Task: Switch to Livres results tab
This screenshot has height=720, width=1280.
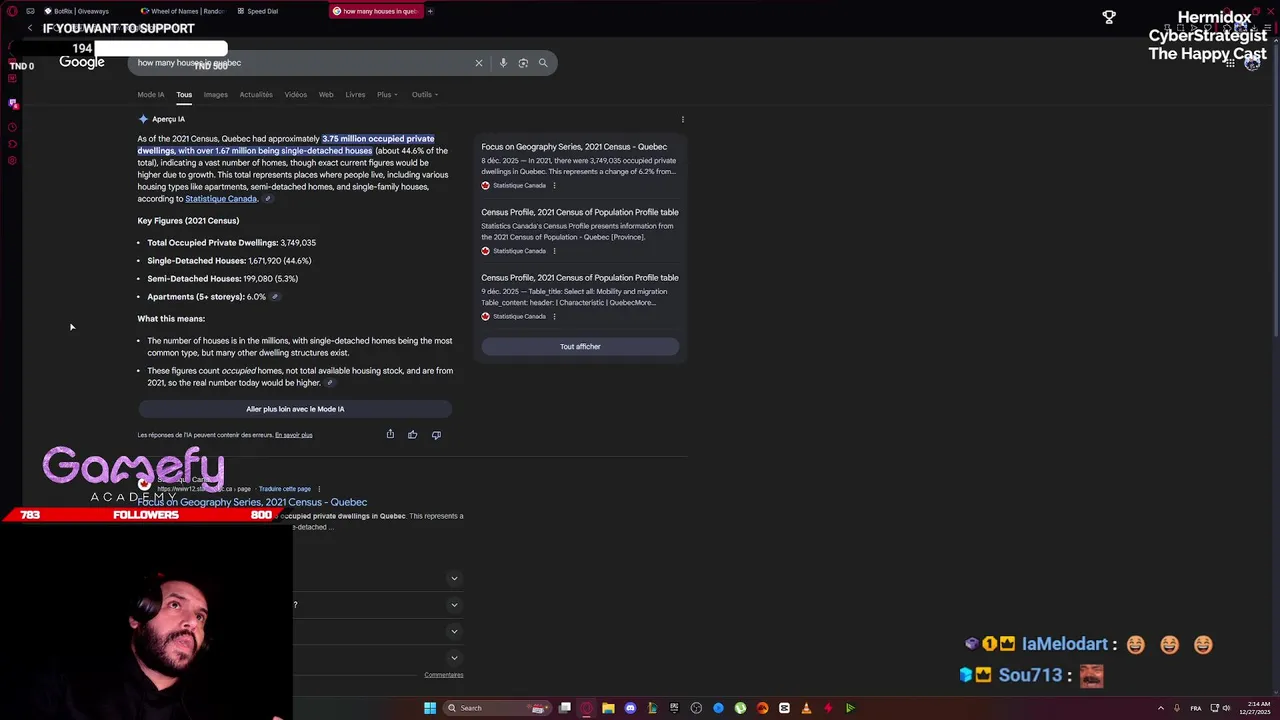Action: 355,95
